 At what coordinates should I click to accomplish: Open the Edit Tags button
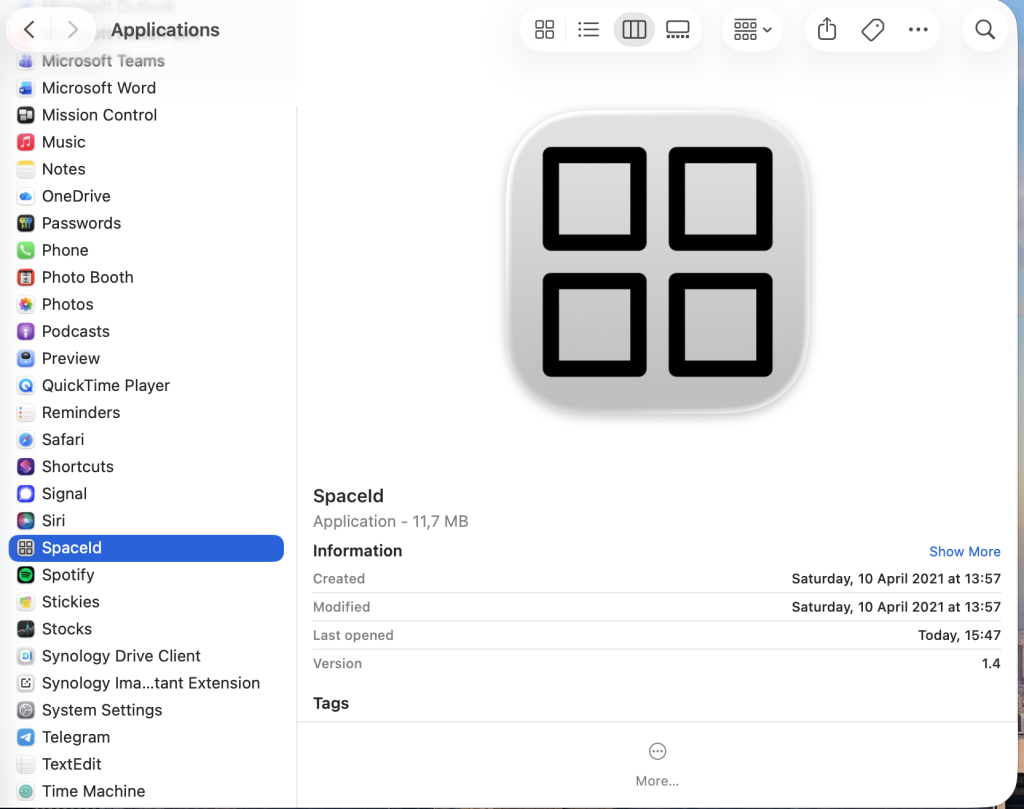(x=873, y=30)
